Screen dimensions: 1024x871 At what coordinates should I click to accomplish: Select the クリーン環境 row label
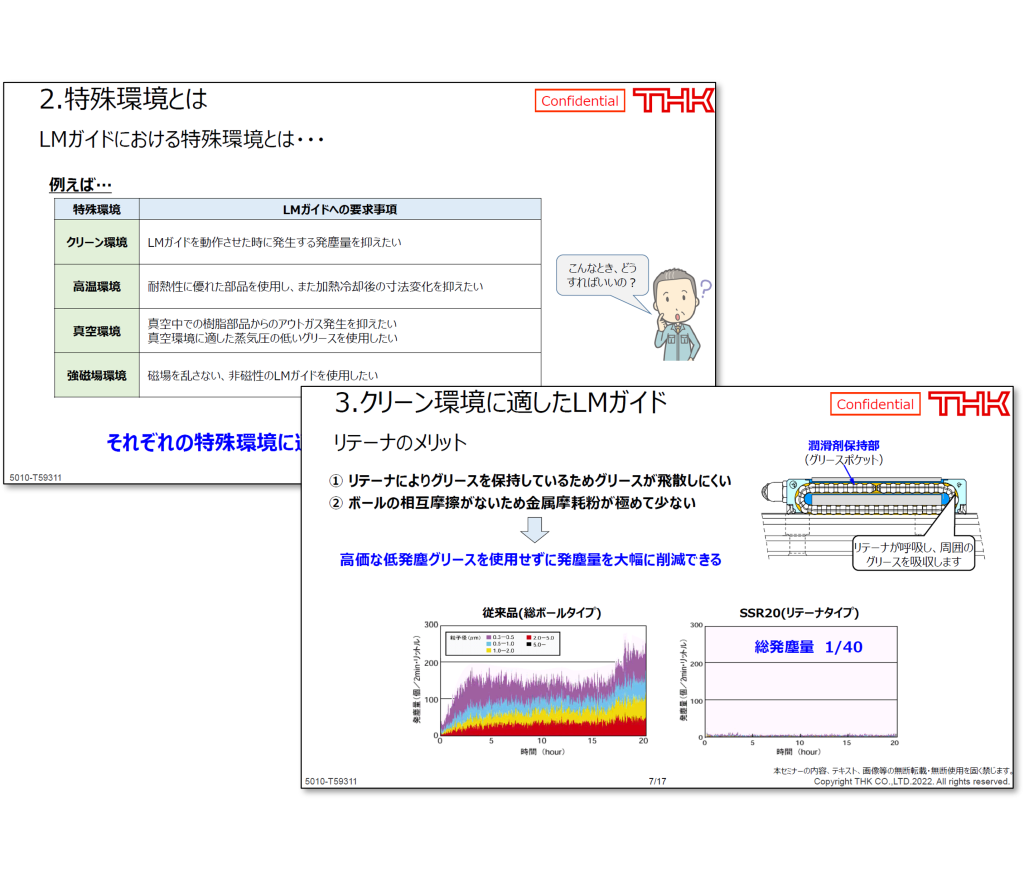click(x=97, y=242)
